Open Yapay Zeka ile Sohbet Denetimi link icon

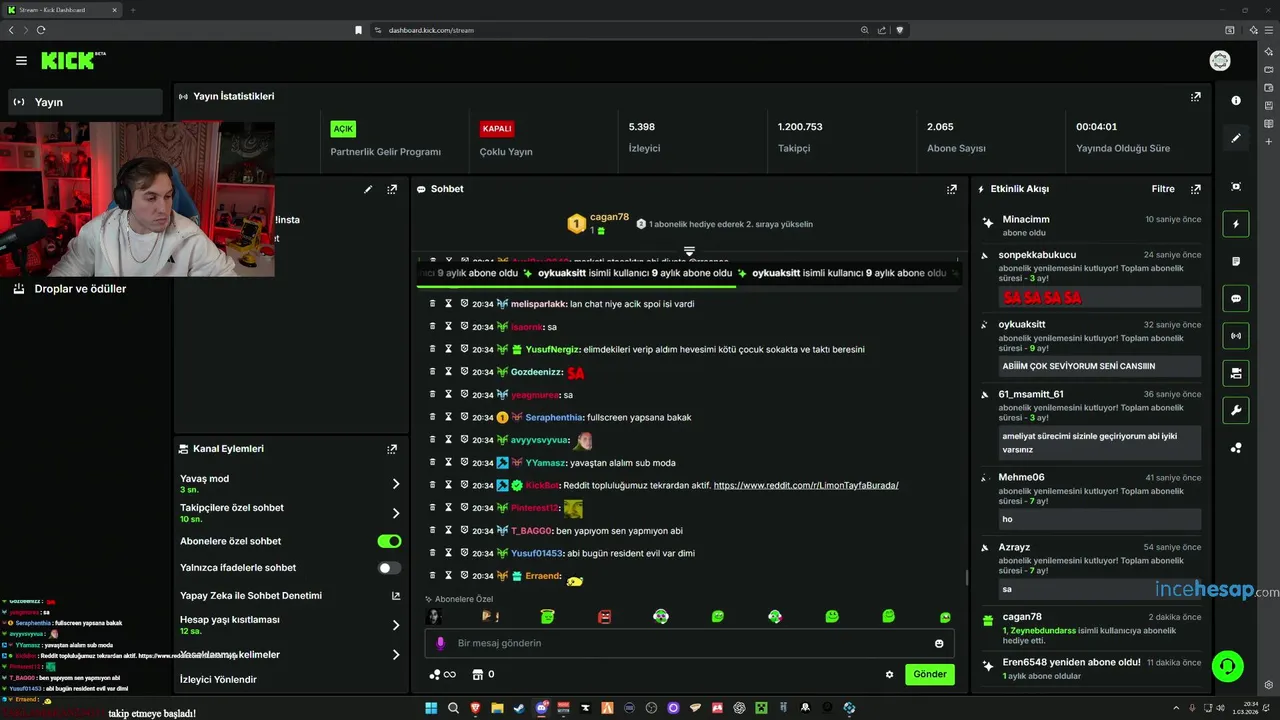396,596
